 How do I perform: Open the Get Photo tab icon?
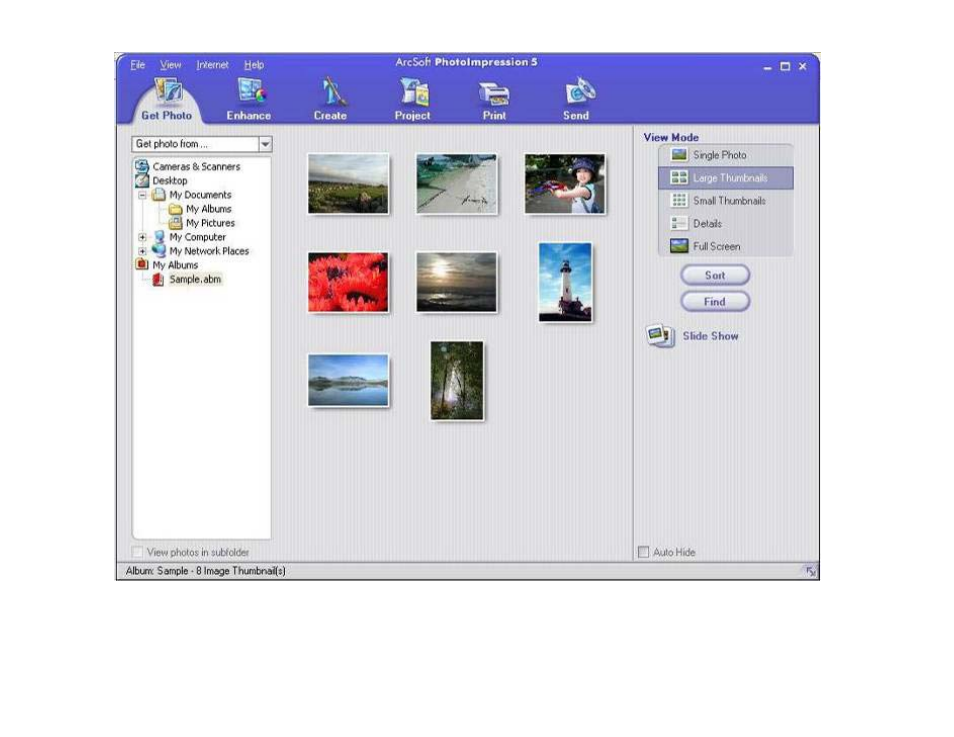tap(168, 91)
